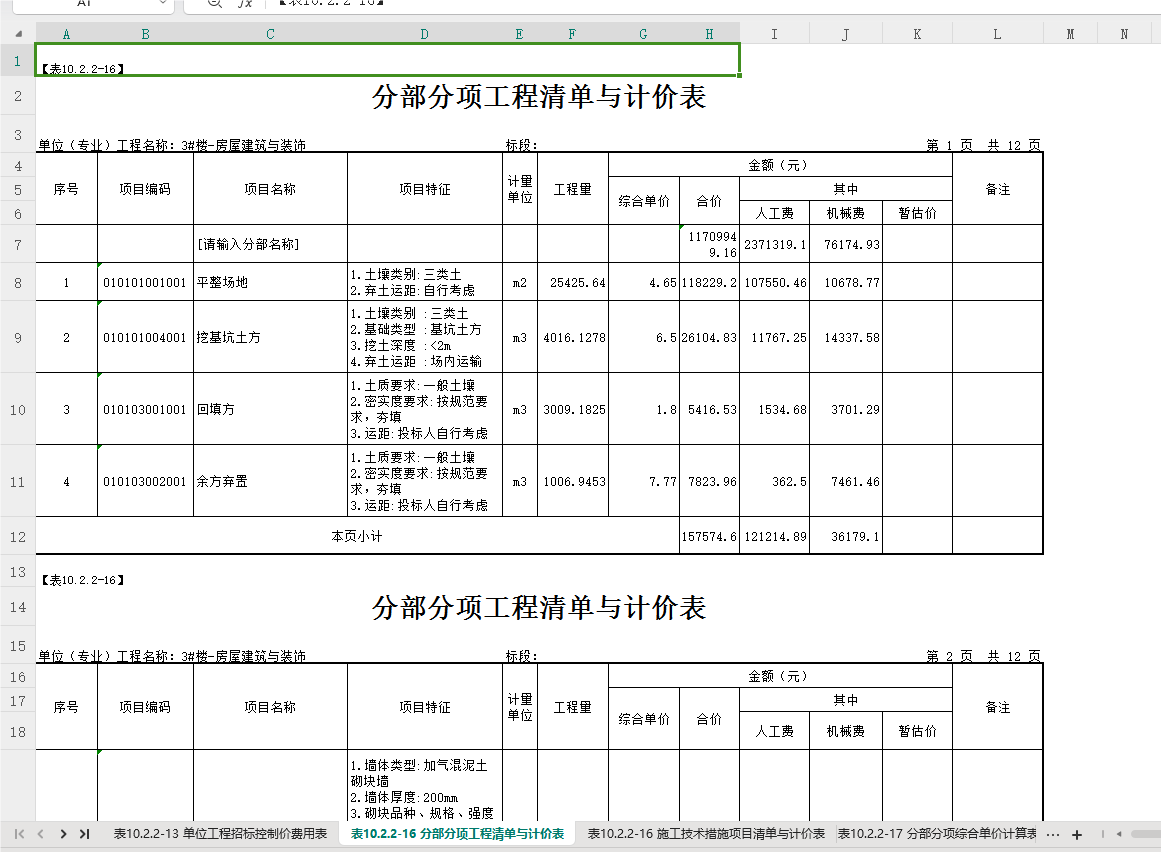Go to the next sheet tab

[63, 834]
